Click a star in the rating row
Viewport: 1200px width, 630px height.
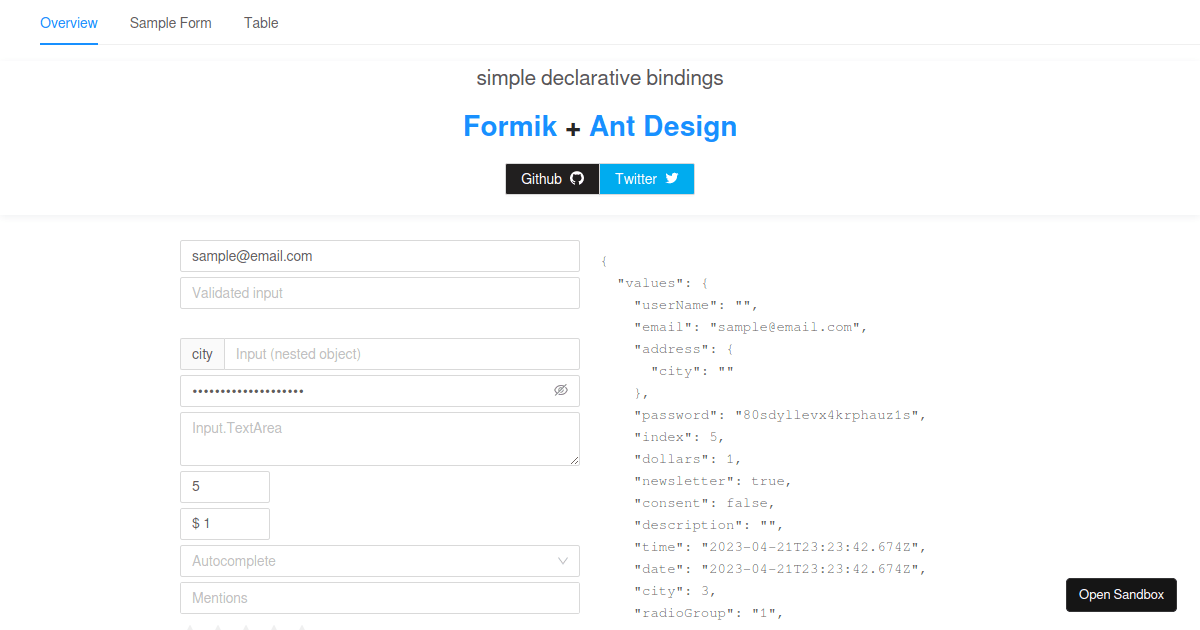click(245, 627)
